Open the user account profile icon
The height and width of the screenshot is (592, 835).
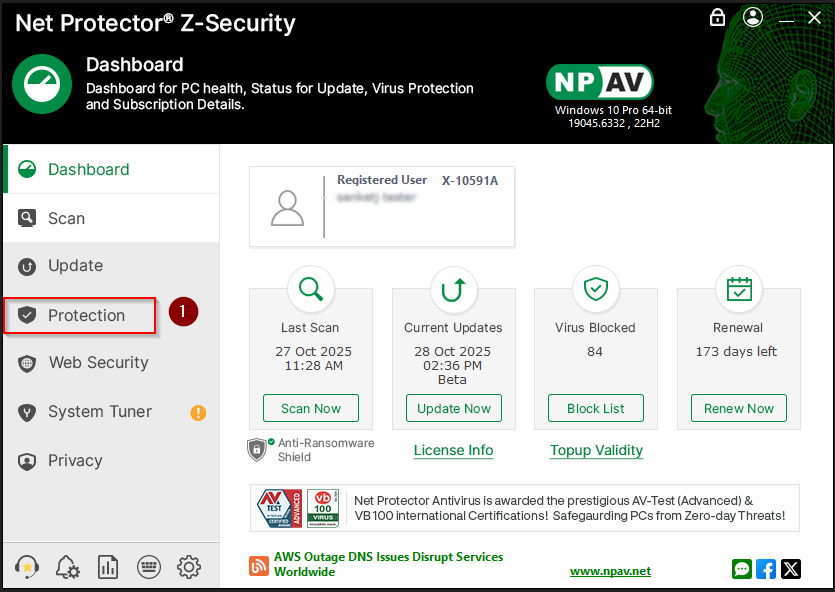(x=753, y=17)
